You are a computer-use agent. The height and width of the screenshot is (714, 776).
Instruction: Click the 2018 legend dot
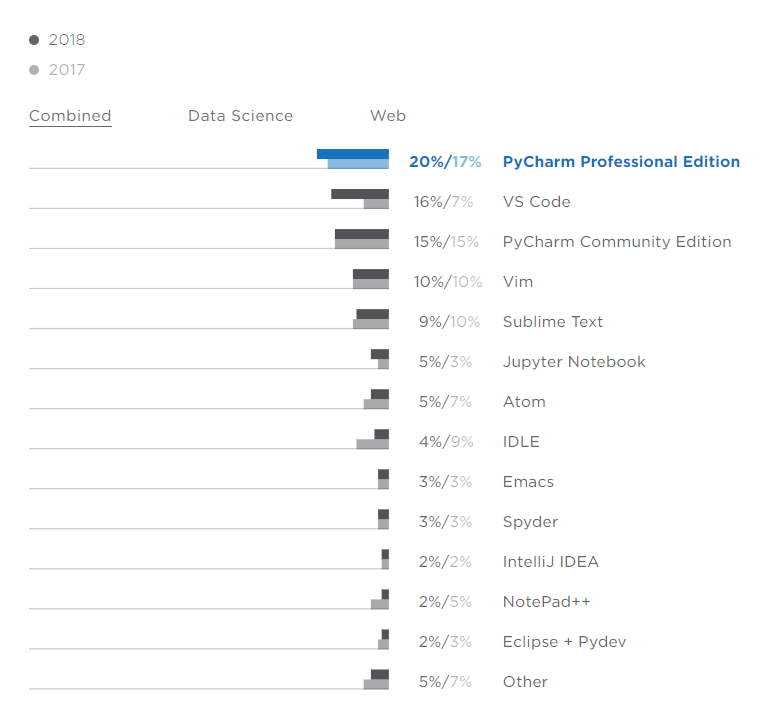pyautogui.click(x=34, y=40)
